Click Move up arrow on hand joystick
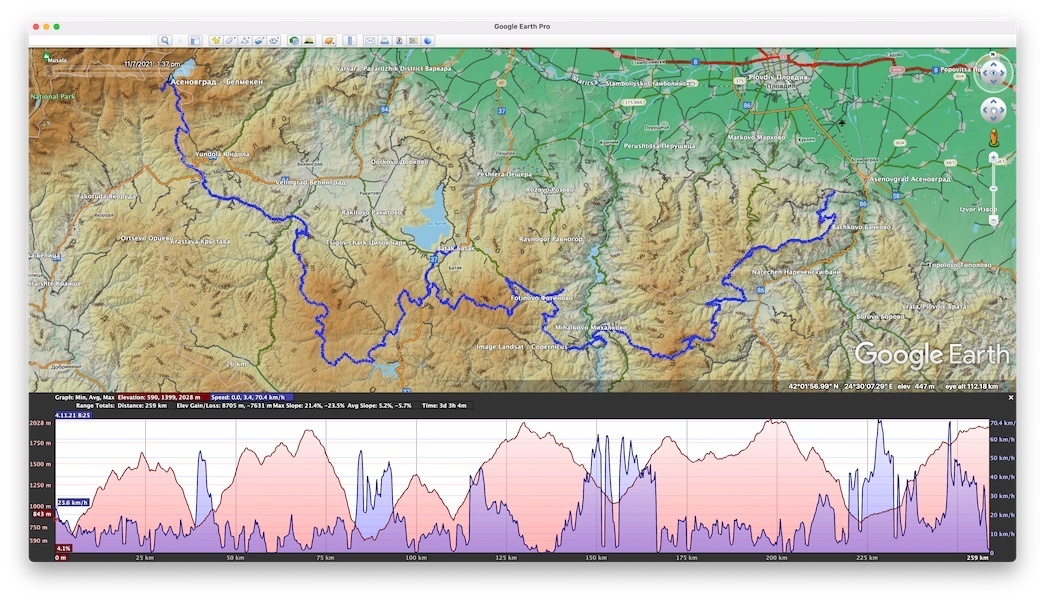Screen dimensions: 1045x600 (x=993, y=102)
